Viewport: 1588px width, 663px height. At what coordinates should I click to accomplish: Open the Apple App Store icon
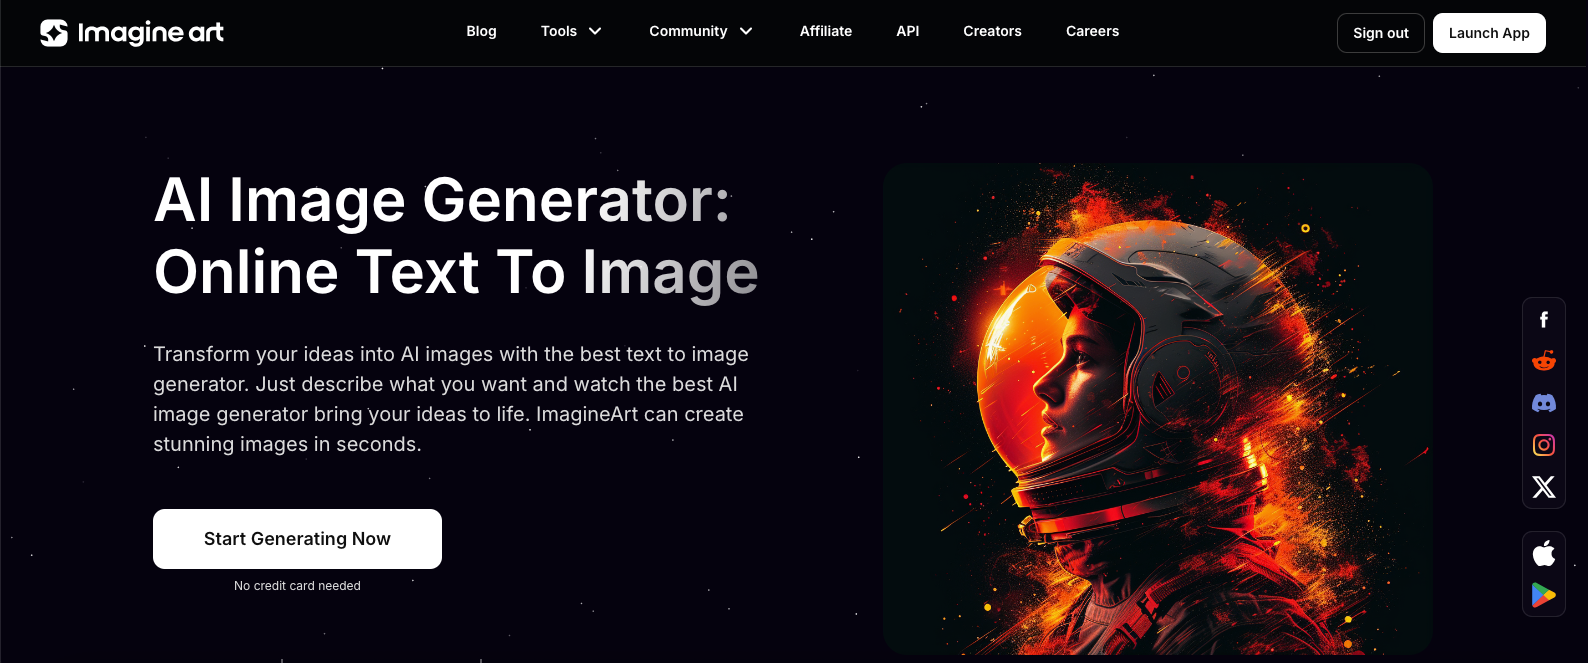(x=1544, y=553)
